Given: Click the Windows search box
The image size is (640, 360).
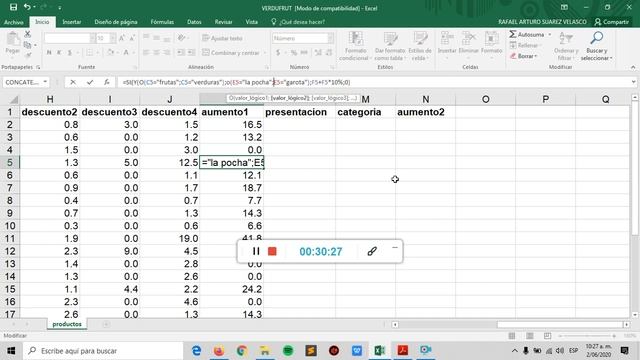Looking at the screenshot, I should [x=104, y=351].
